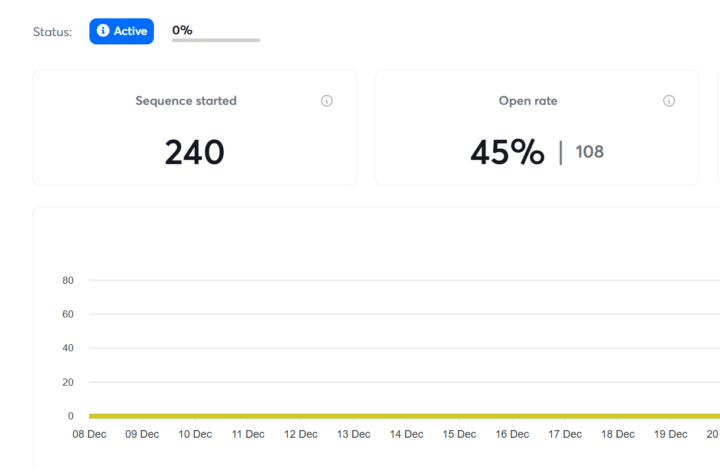The height and width of the screenshot is (468, 720).
Task: Click the 45% open rate value
Action: click(507, 152)
